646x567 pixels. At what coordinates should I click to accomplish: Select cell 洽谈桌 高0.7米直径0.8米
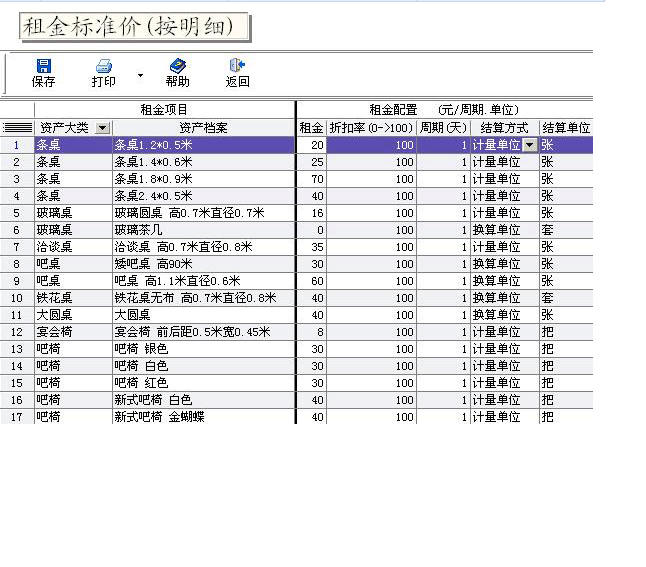point(204,247)
